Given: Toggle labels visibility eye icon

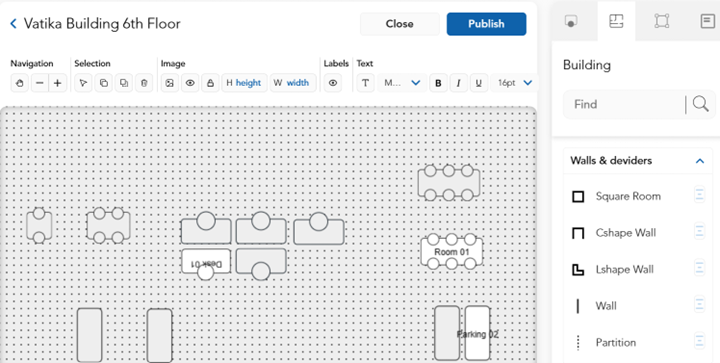Looking at the screenshot, I should pos(333,83).
